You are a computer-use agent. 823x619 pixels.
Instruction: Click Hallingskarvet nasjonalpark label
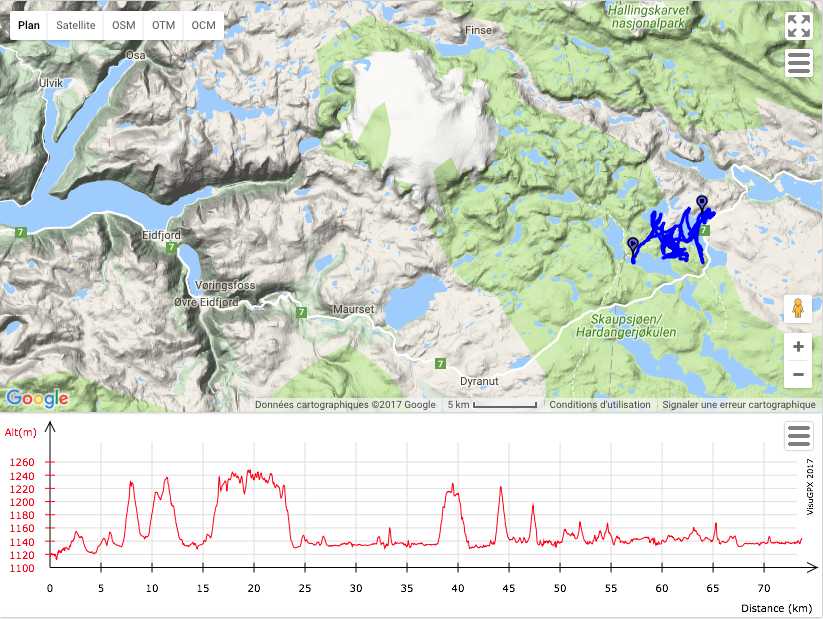point(648,17)
